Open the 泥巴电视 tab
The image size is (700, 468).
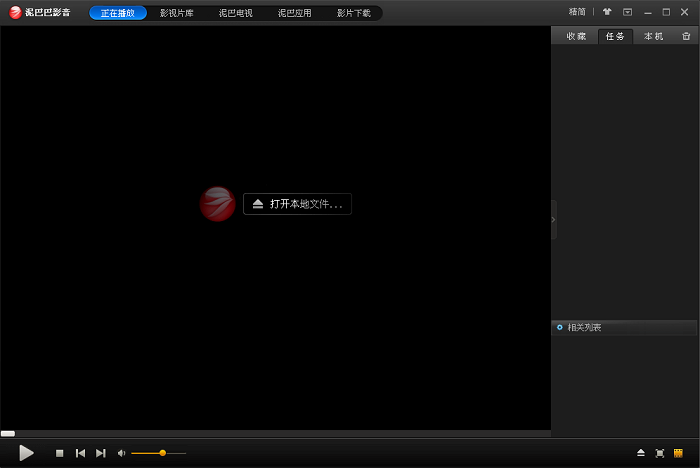tap(236, 13)
